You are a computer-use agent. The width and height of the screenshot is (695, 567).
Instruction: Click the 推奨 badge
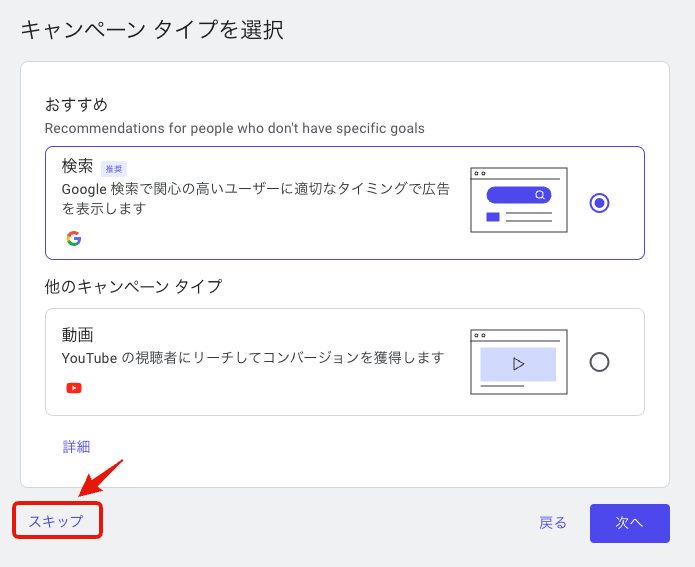point(114,169)
